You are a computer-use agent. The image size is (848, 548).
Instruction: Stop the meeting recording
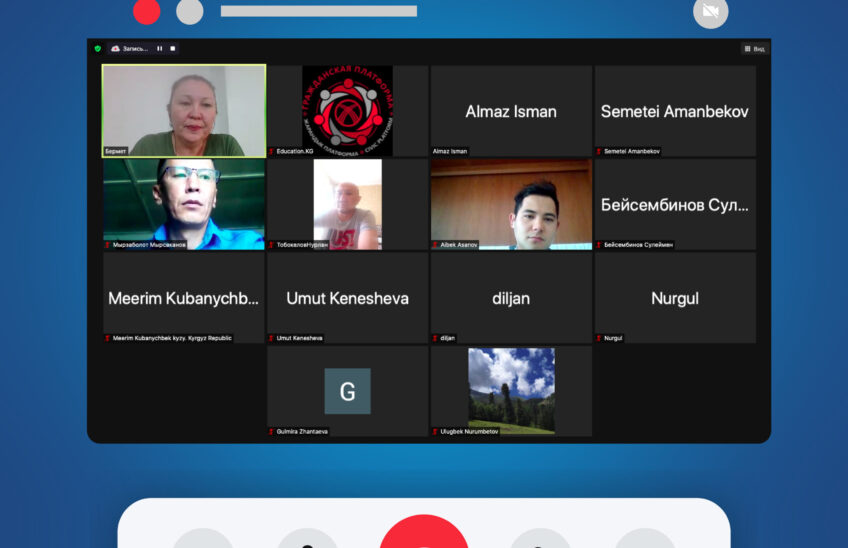pyautogui.click(x=173, y=48)
